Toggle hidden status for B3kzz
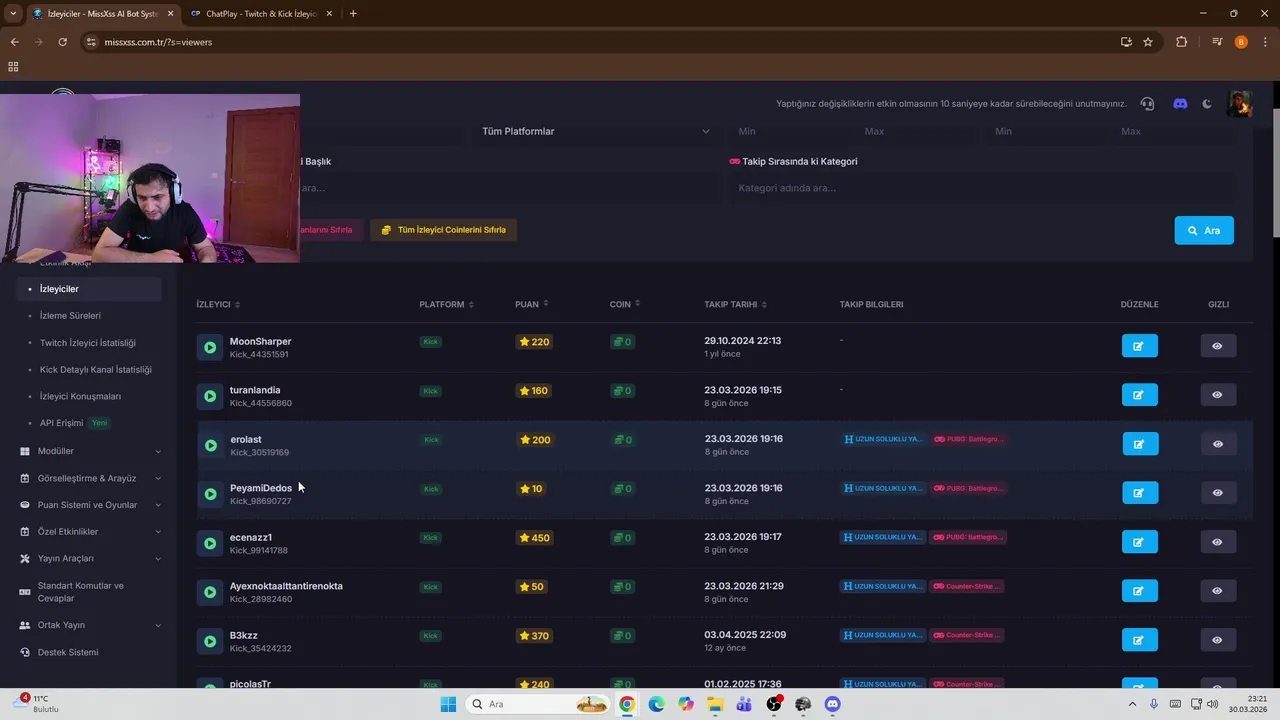Viewport: 1280px width, 720px height. tap(1217, 640)
